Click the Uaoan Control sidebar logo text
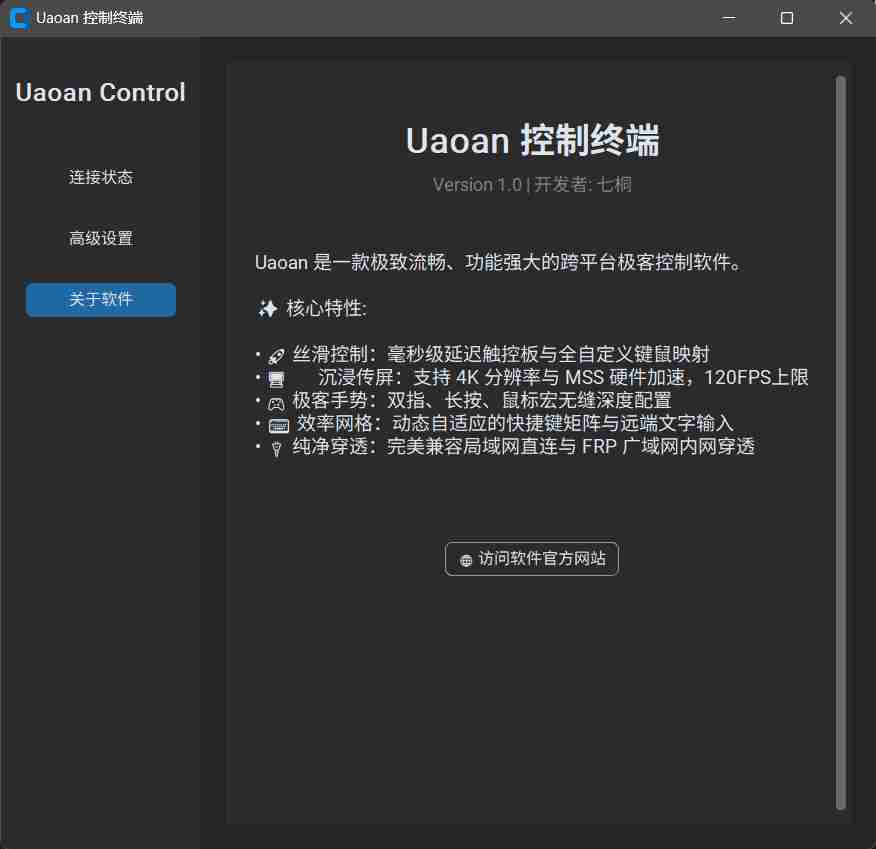This screenshot has width=876, height=849. pos(100,92)
